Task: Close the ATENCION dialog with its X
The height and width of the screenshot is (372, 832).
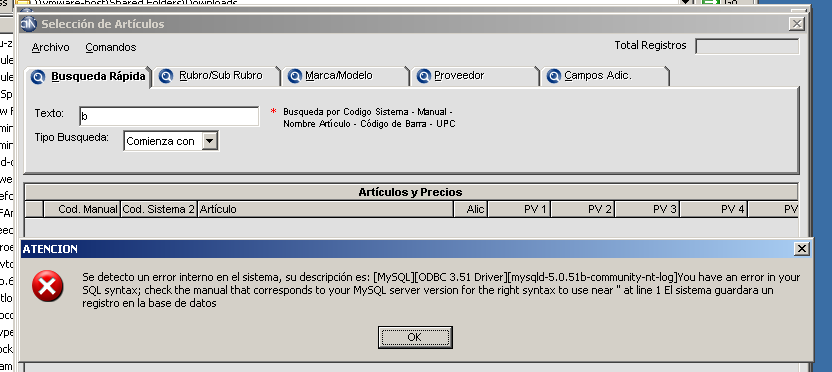Action: [802, 248]
